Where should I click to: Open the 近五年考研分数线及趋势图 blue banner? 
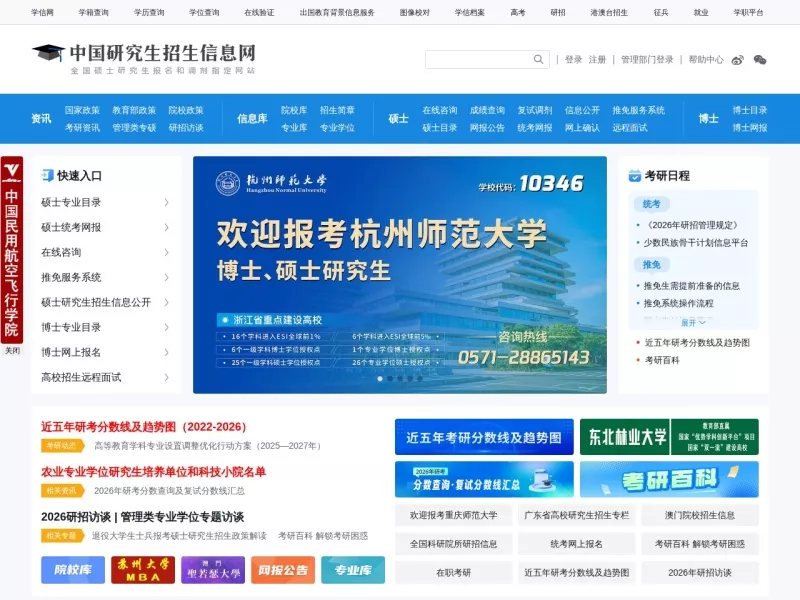coord(484,437)
